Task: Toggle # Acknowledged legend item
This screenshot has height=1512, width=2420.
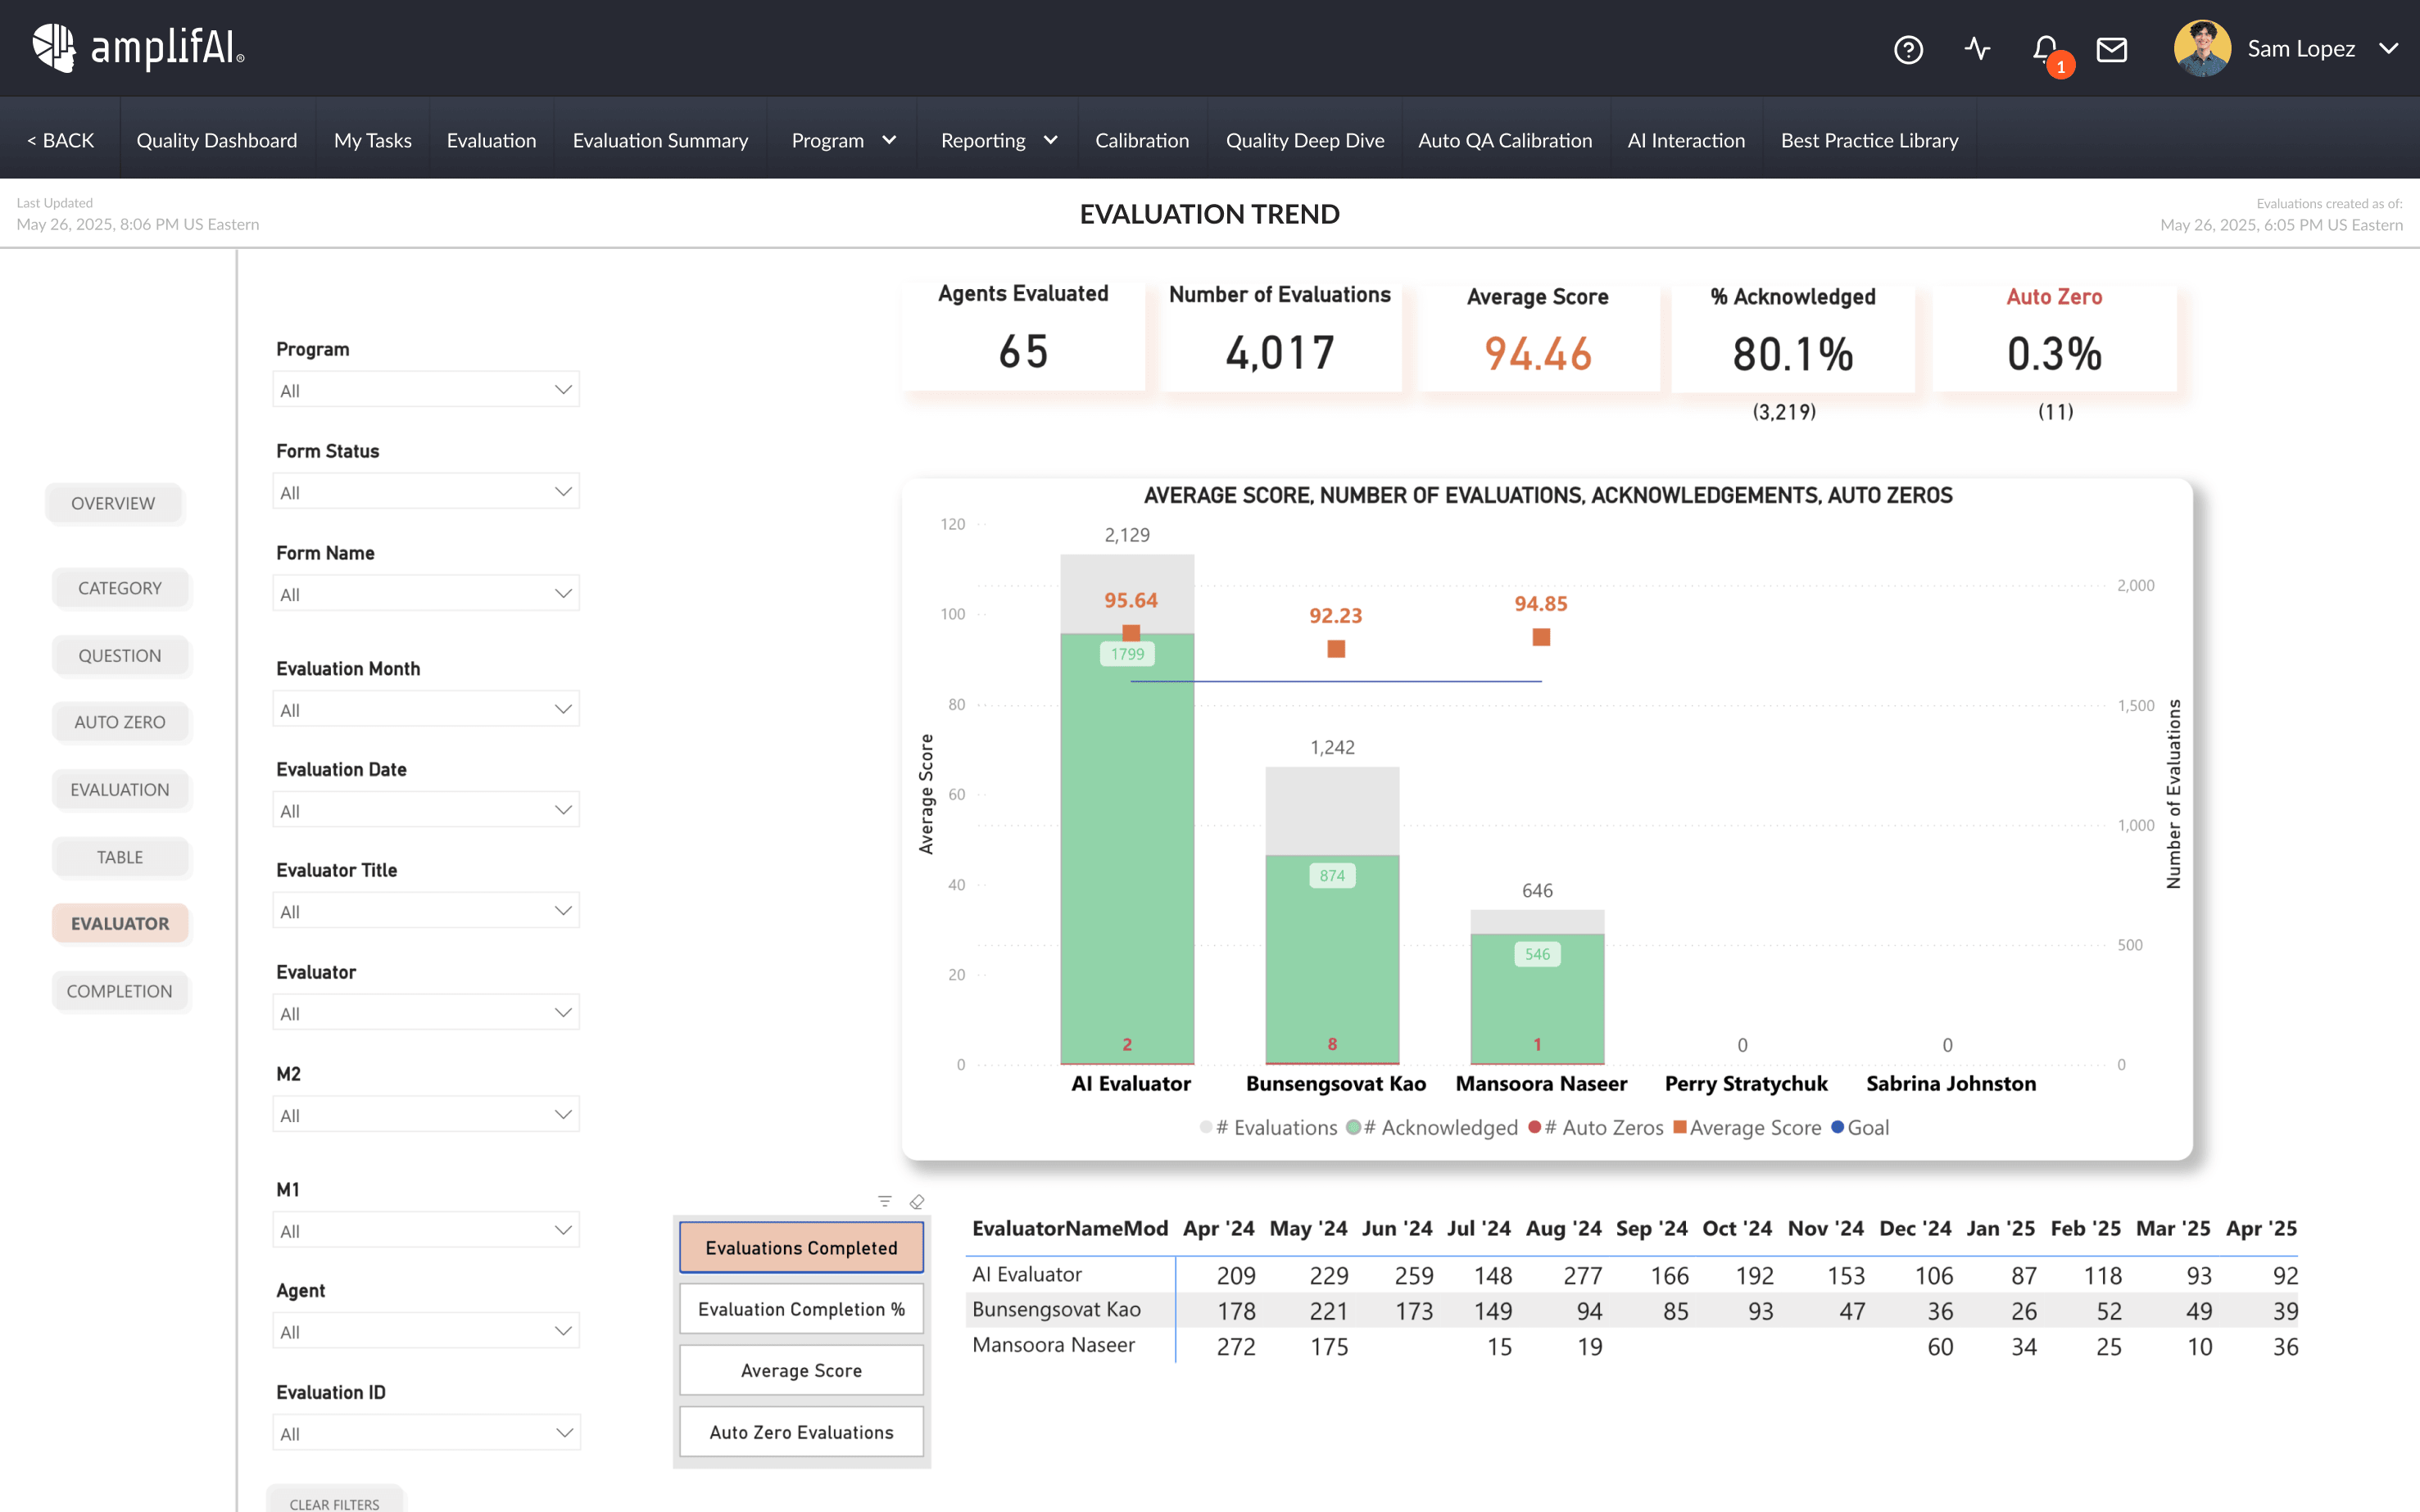Action: (1432, 1127)
